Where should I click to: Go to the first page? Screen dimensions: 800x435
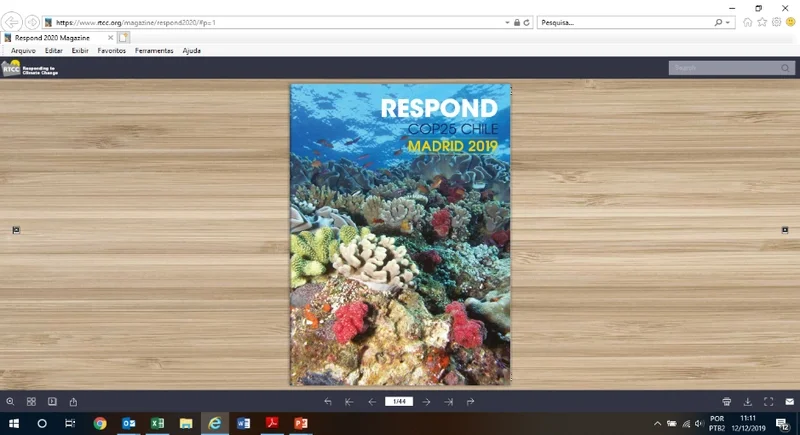pos(349,402)
